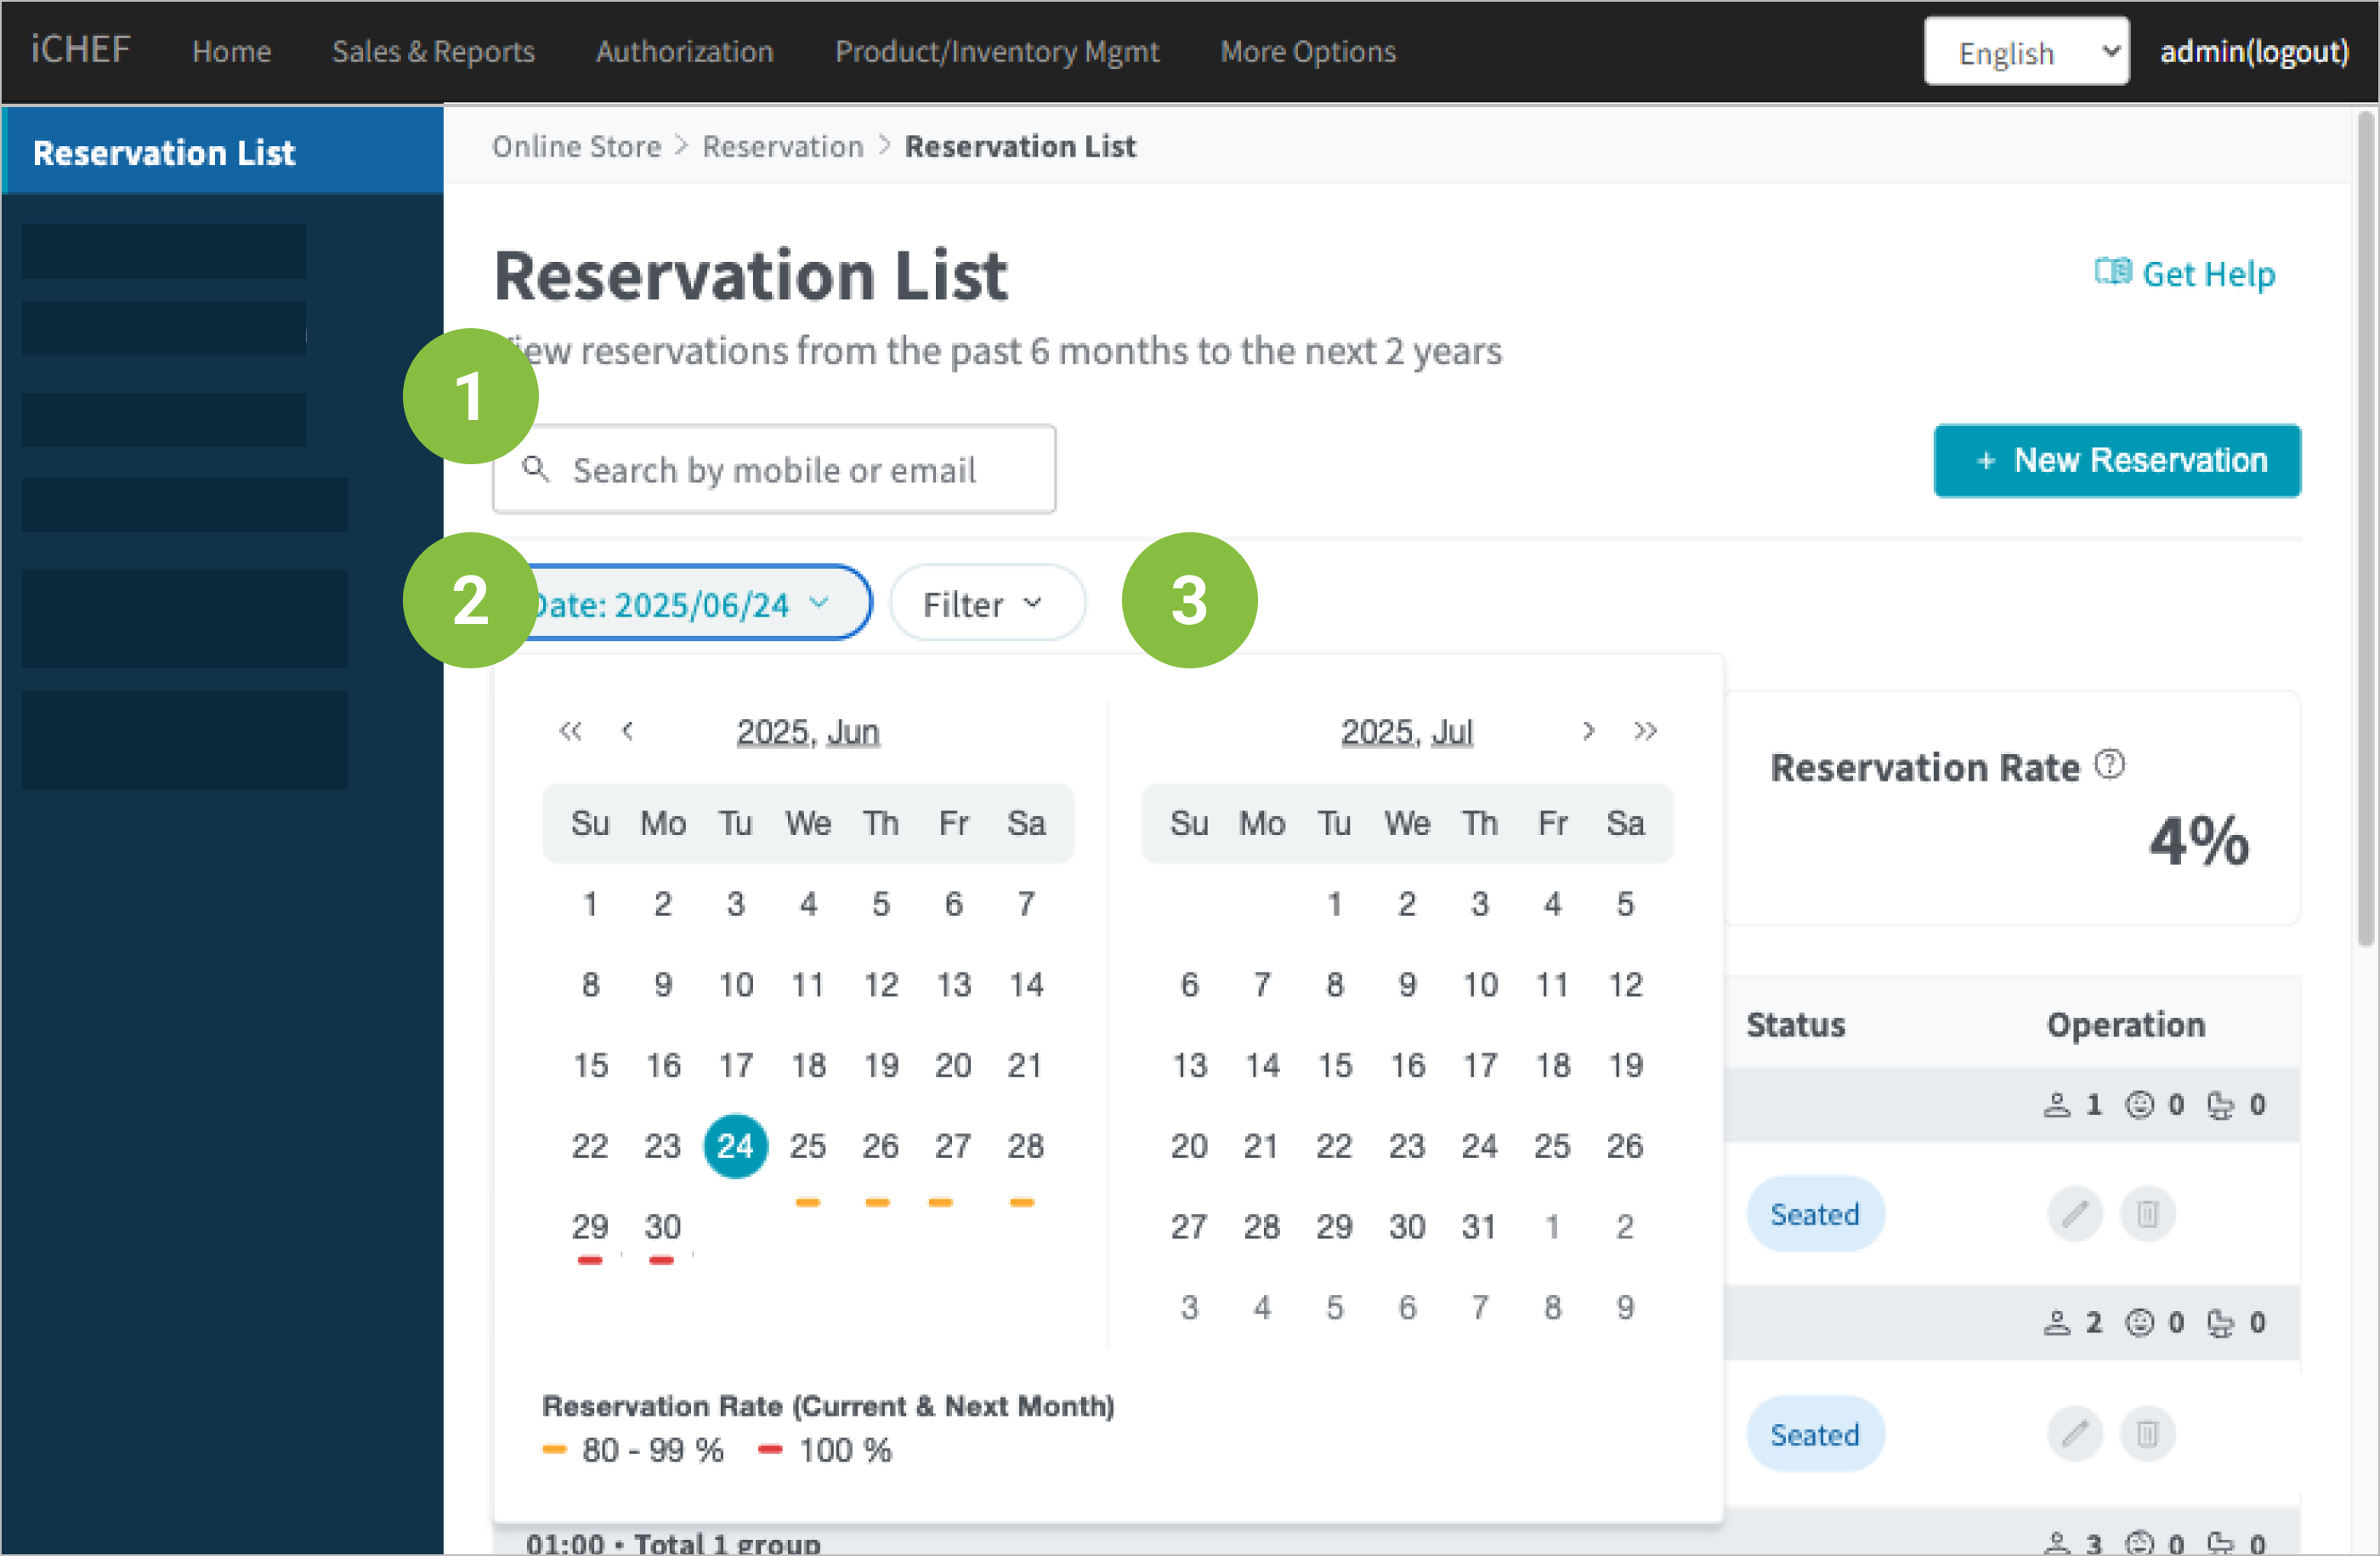The height and width of the screenshot is (1556, 2380).
Task: Click the next month arrow icon
Action: coord(1588,731)
